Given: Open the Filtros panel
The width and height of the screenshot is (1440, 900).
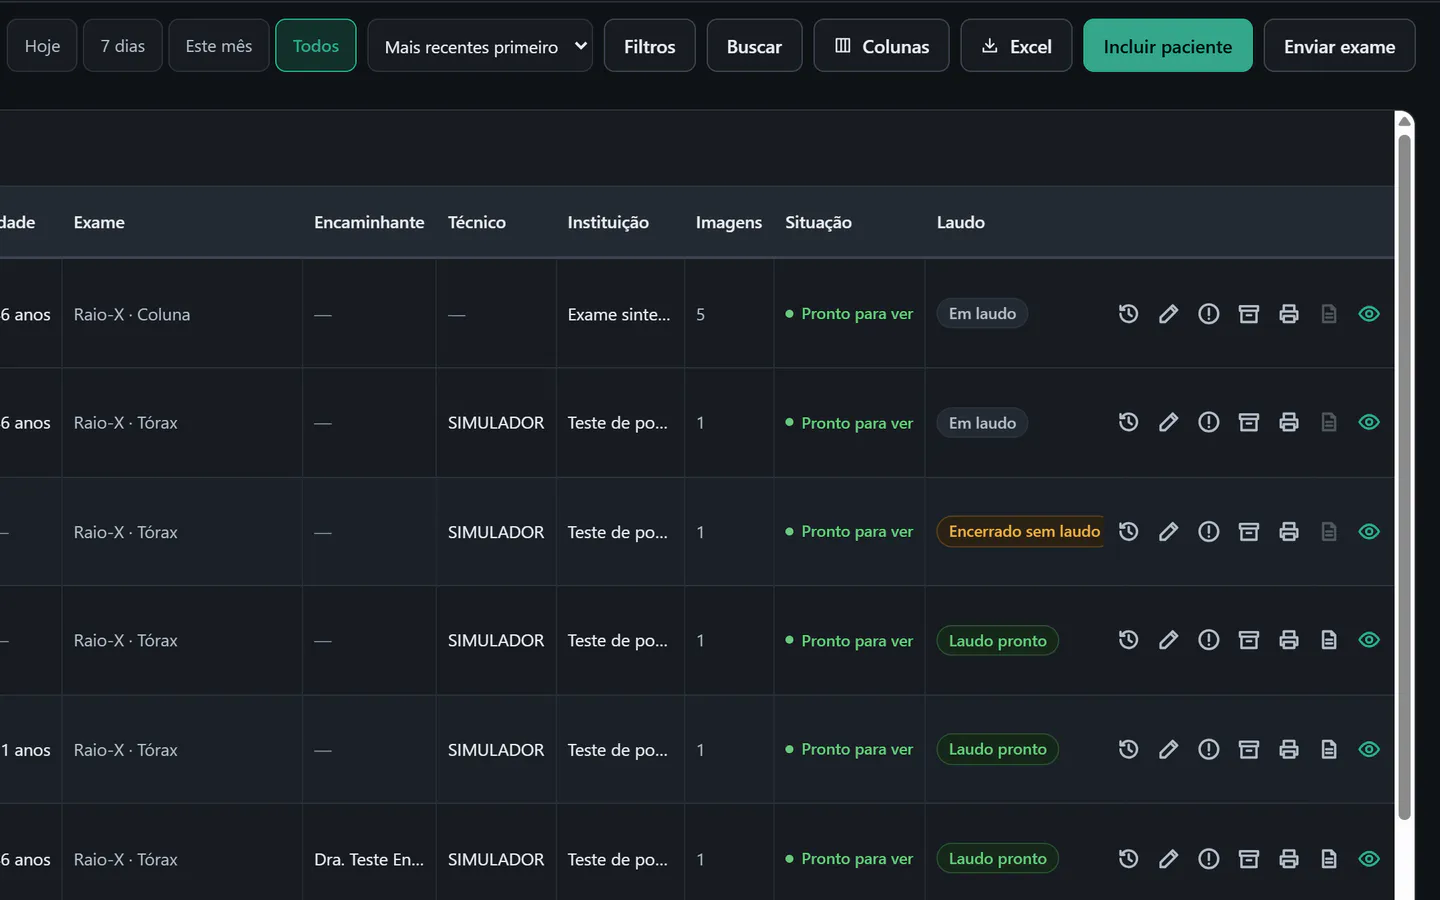Looking at the screenshot, I should 650,46.
